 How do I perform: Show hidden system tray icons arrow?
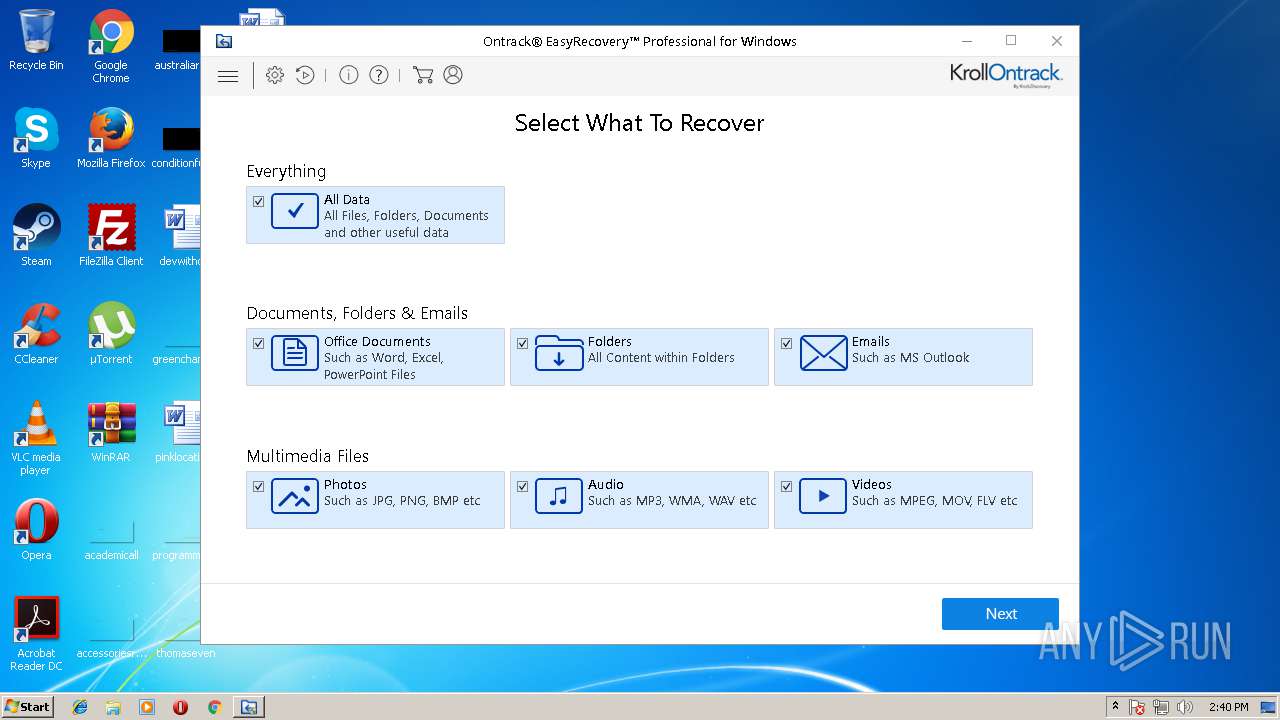[1115, 706]
